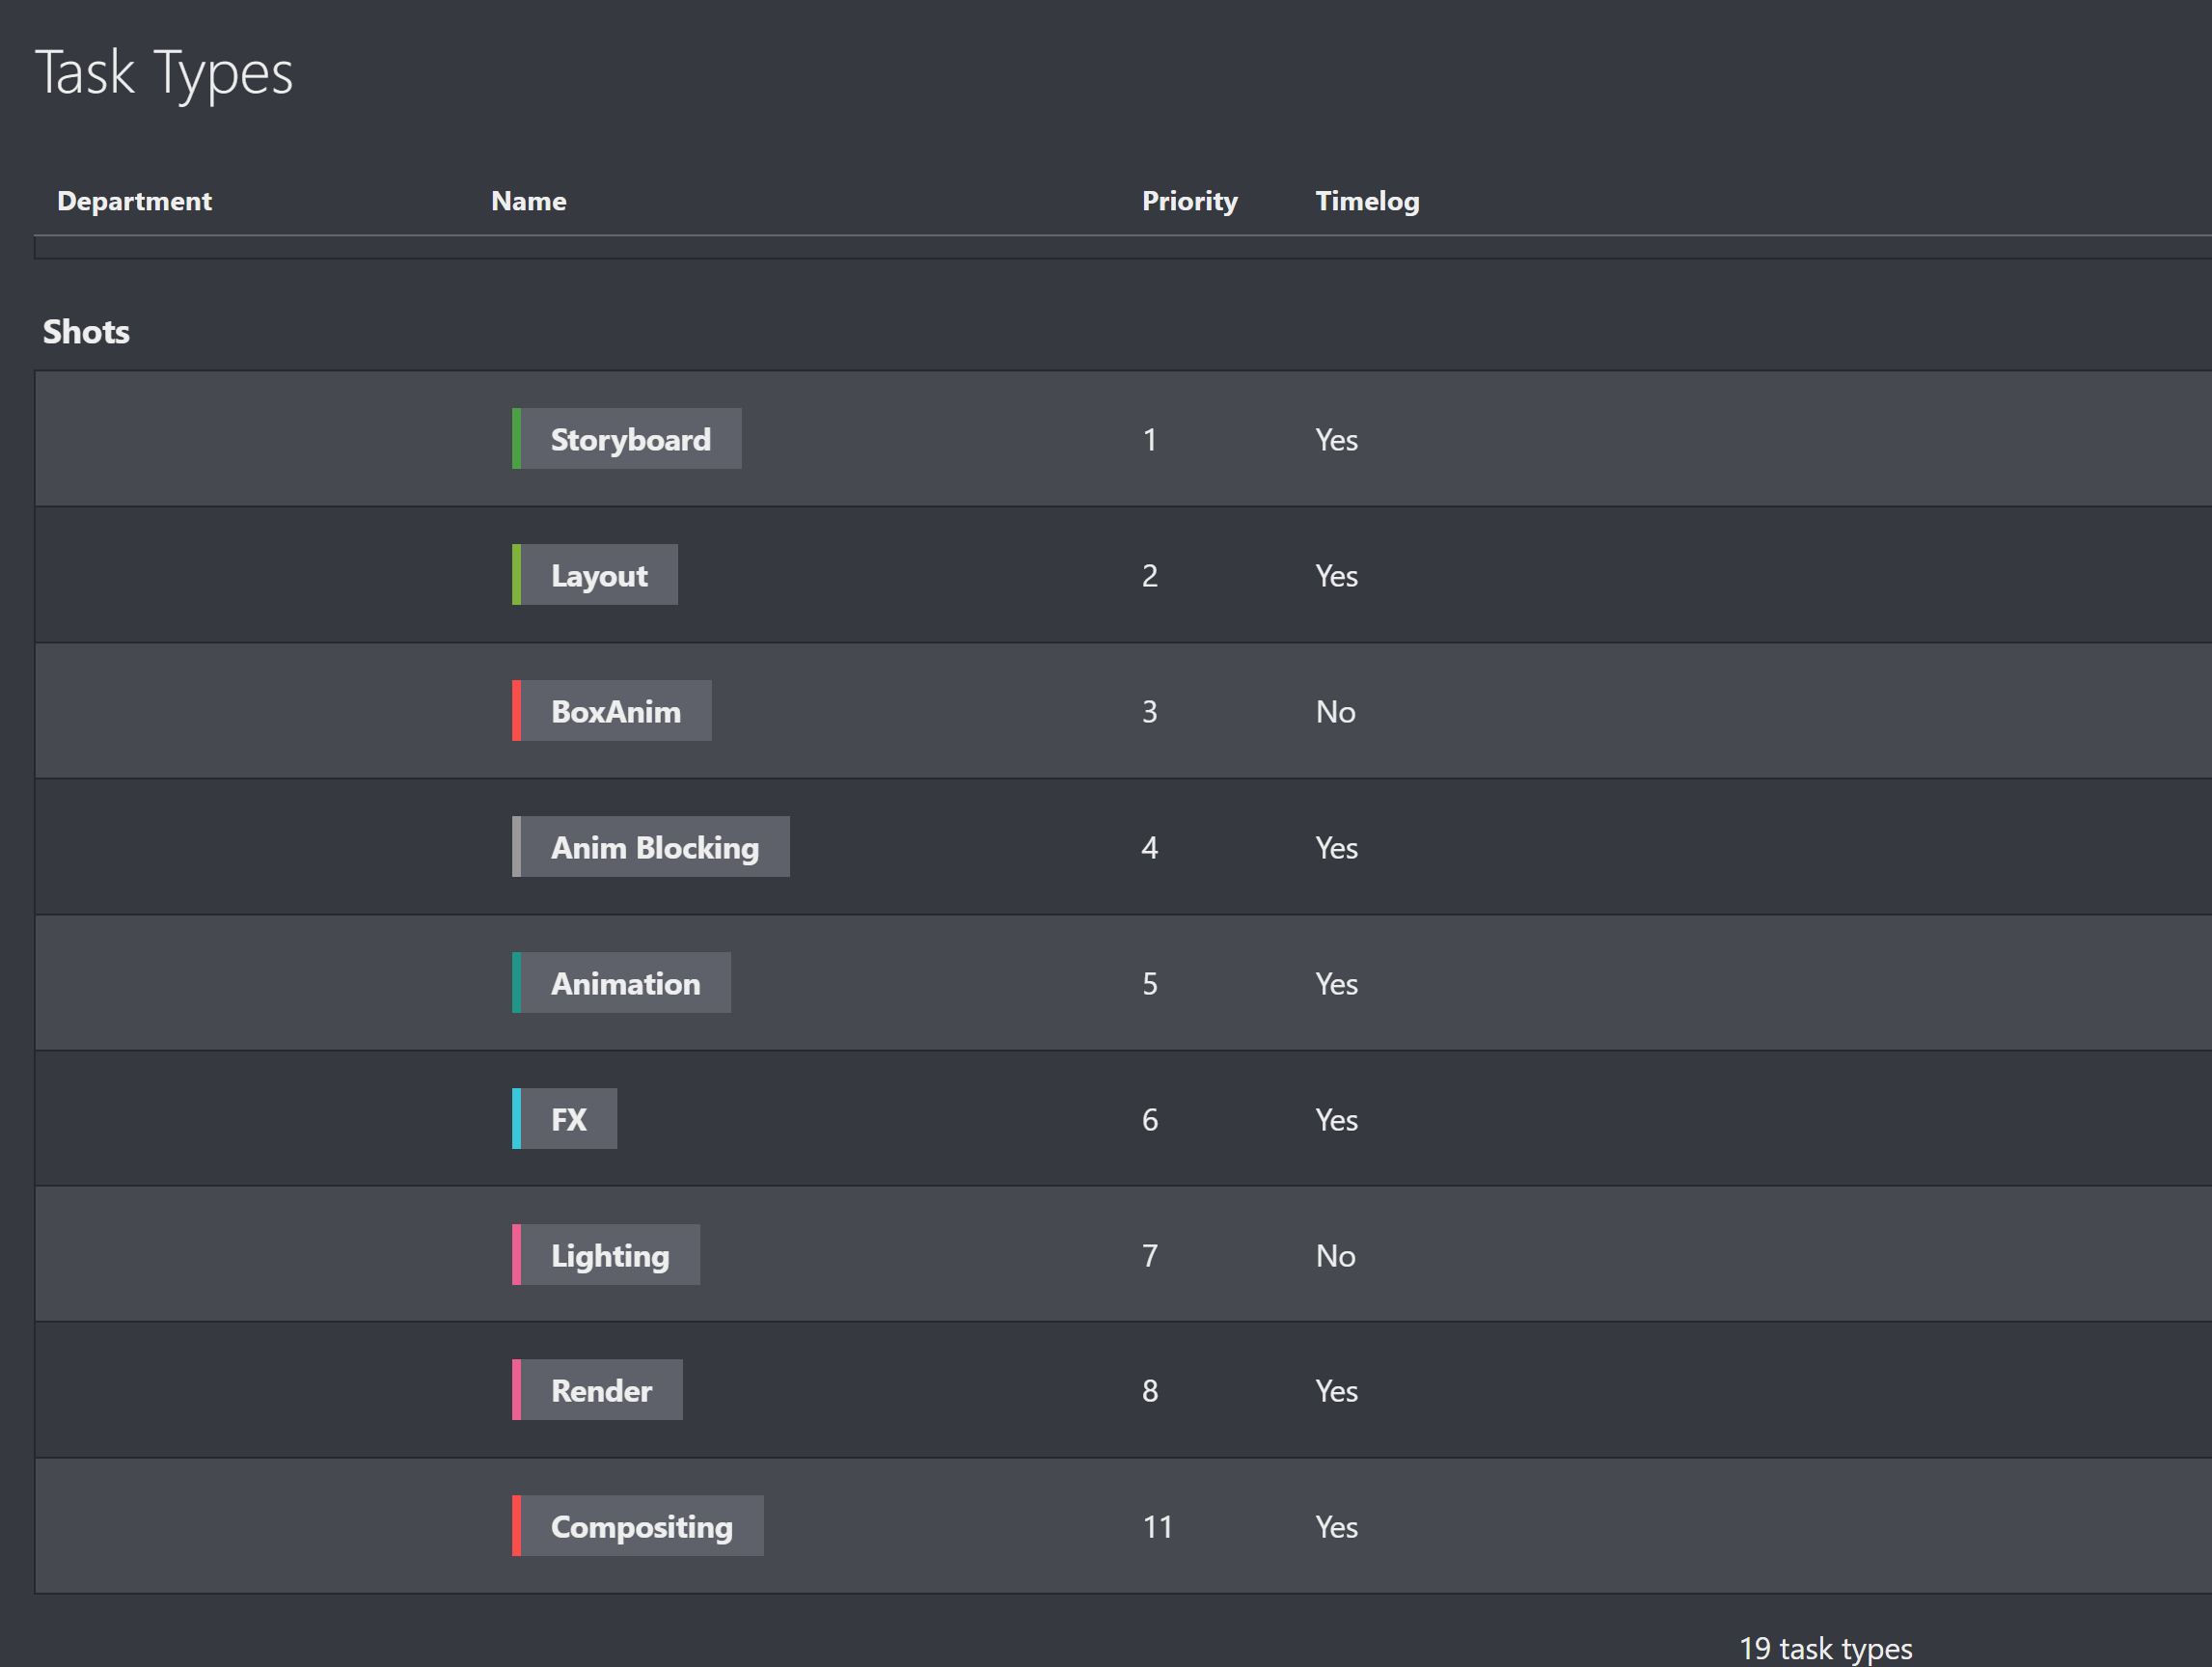Image resolution: width=2212 pixels, height=1667 pixels.
Task: Select the FX task type badge
Action: click(564, 1119)
